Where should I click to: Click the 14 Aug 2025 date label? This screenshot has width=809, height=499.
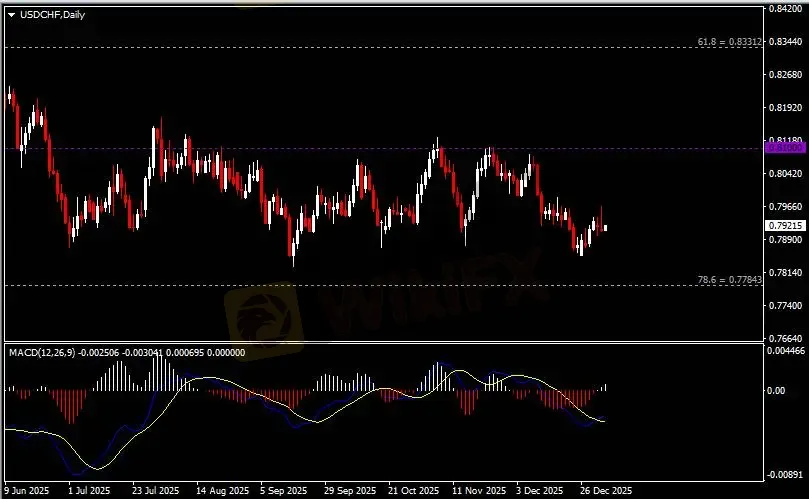click(x=222, y=490)
